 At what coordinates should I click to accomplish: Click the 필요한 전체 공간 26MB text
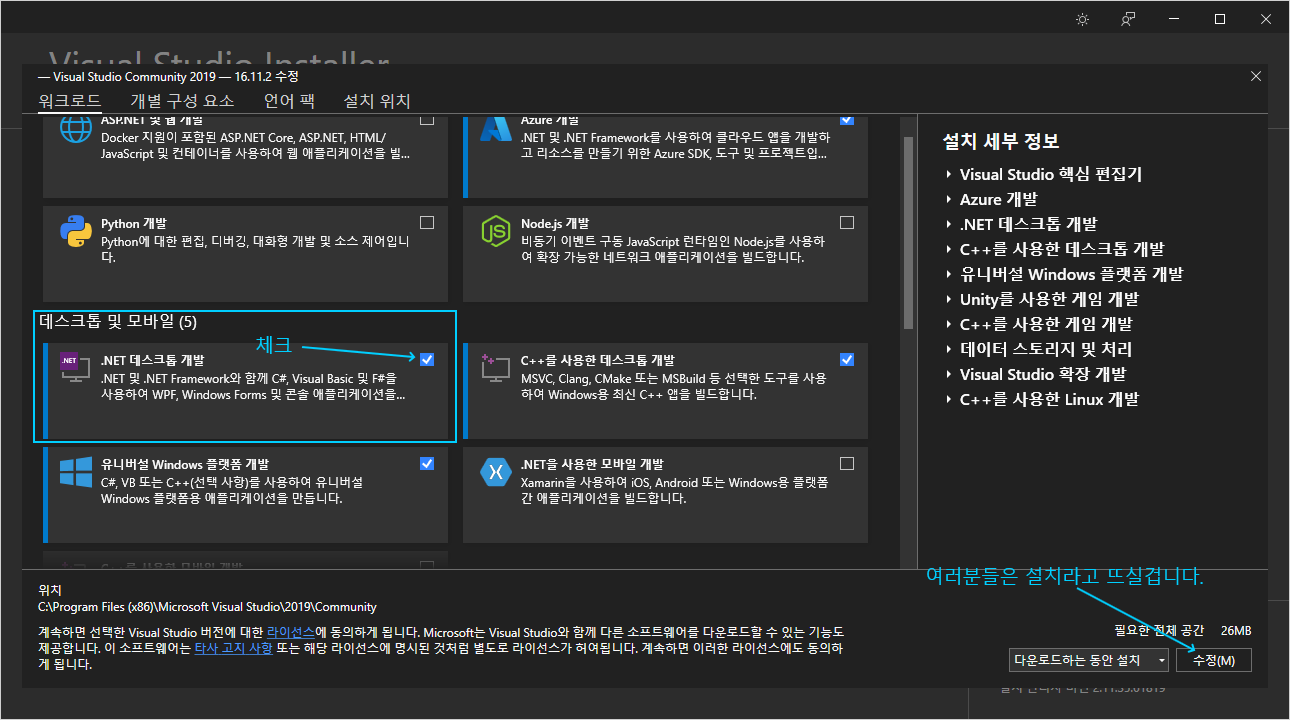point(1182,631)
